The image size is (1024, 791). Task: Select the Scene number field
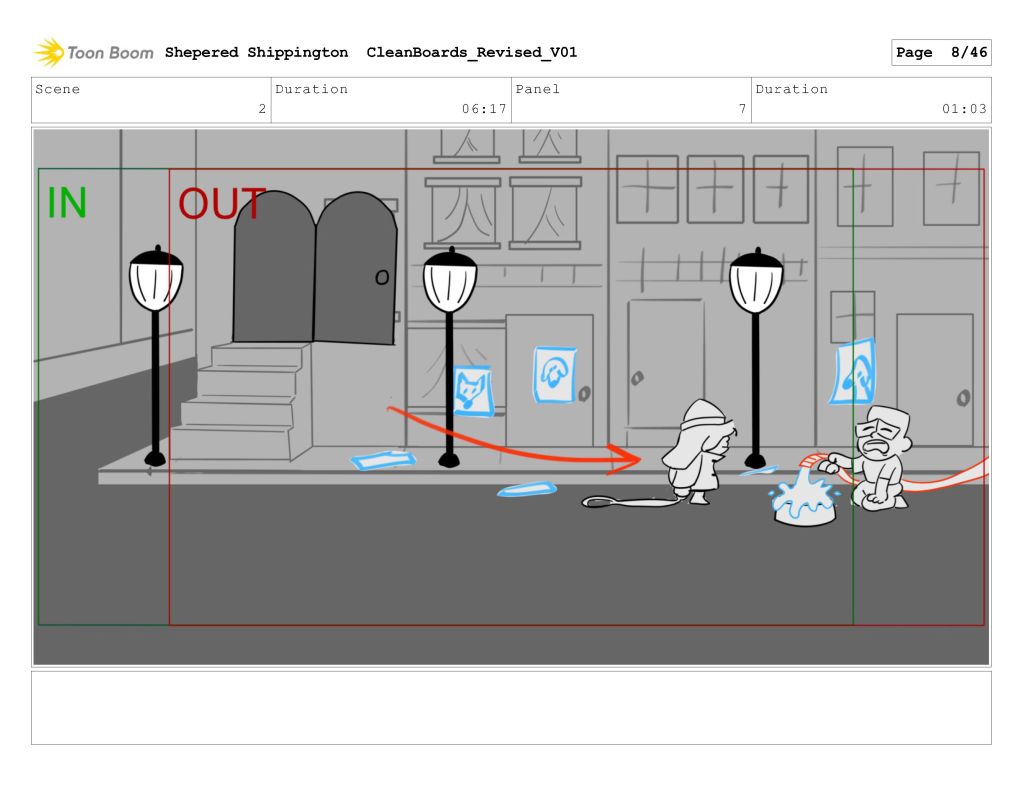click(151, 100)
